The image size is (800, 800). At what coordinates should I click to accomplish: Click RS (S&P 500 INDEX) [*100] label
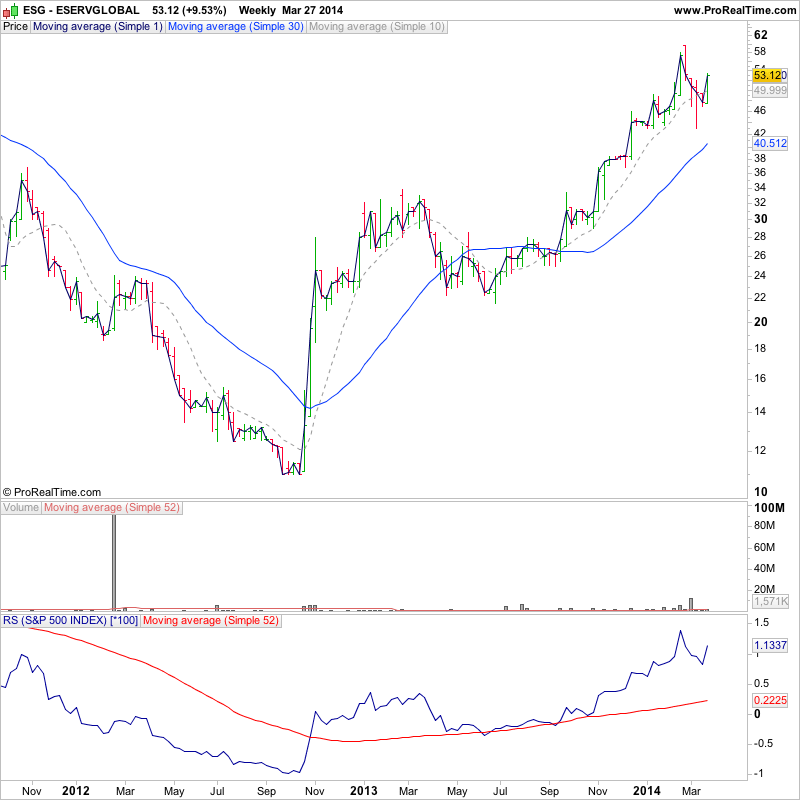coord(70,620)
